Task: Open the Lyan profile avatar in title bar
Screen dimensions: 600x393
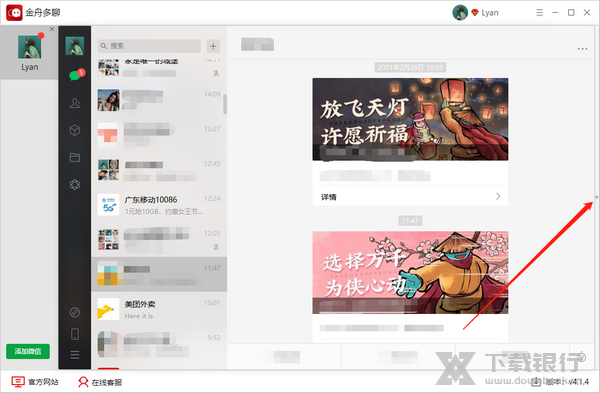Action: coord(460,13)
